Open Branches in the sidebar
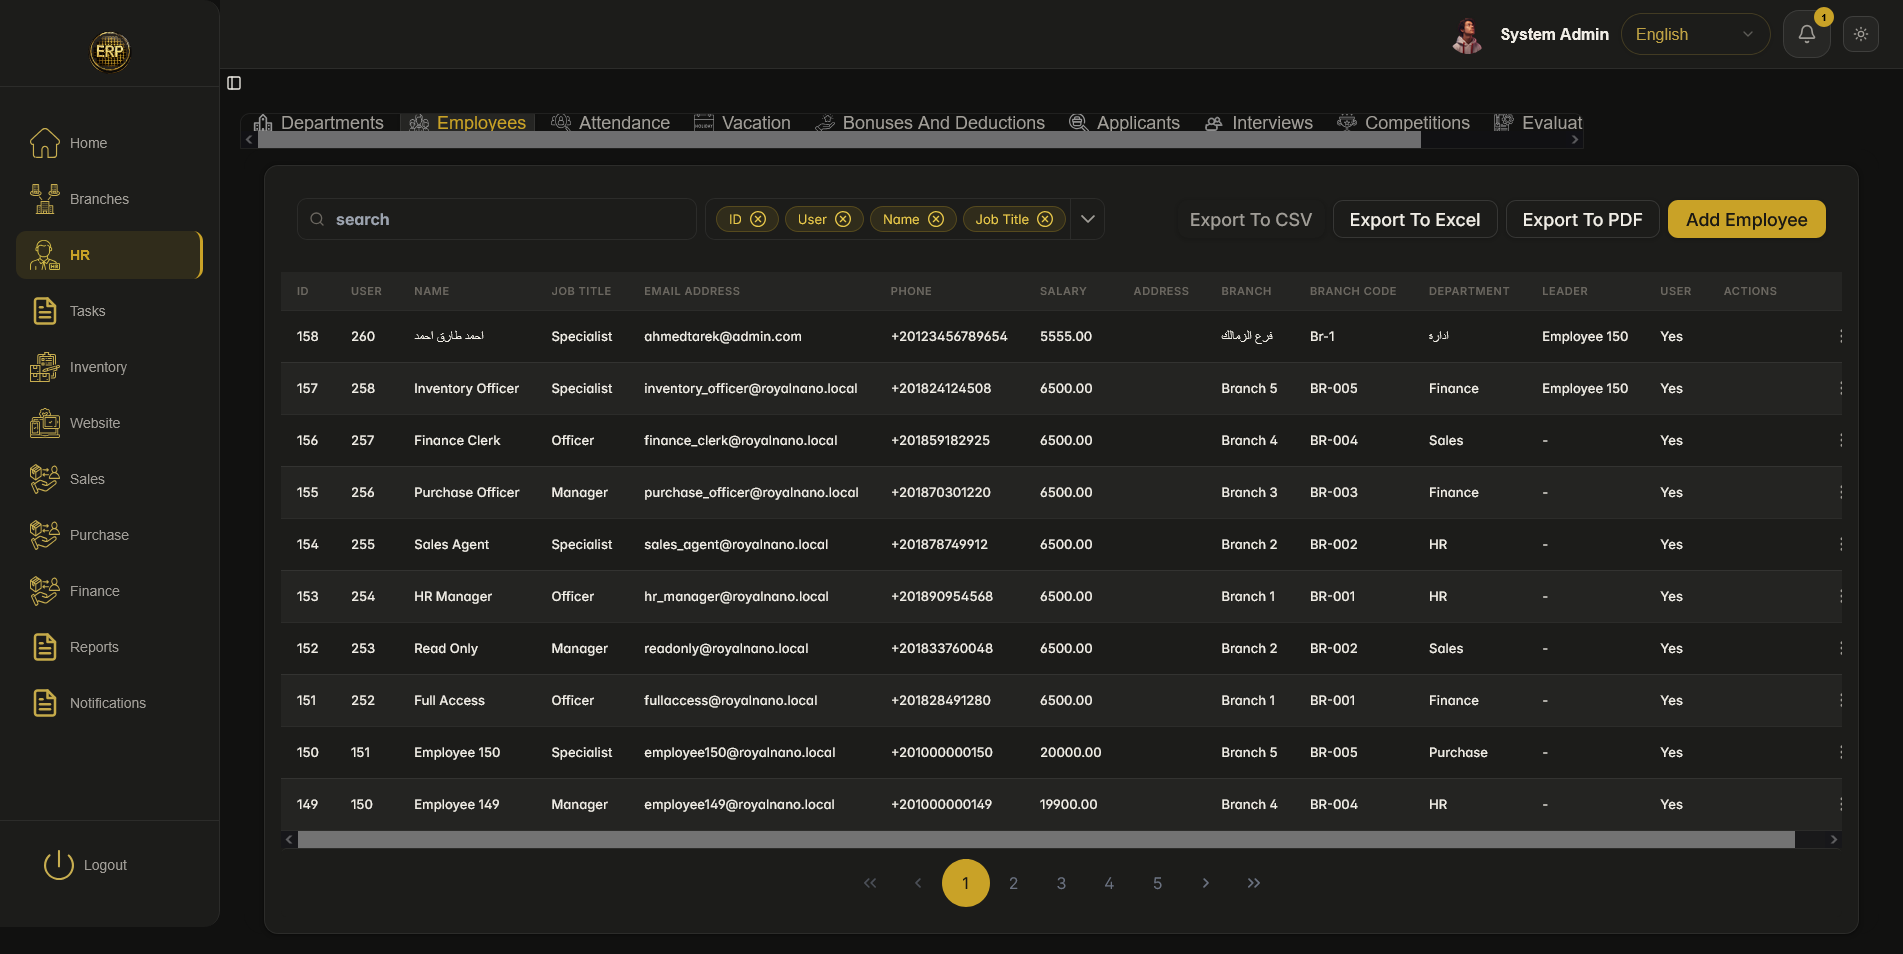This screenshot has height=954, width=1903. [110, 199]
